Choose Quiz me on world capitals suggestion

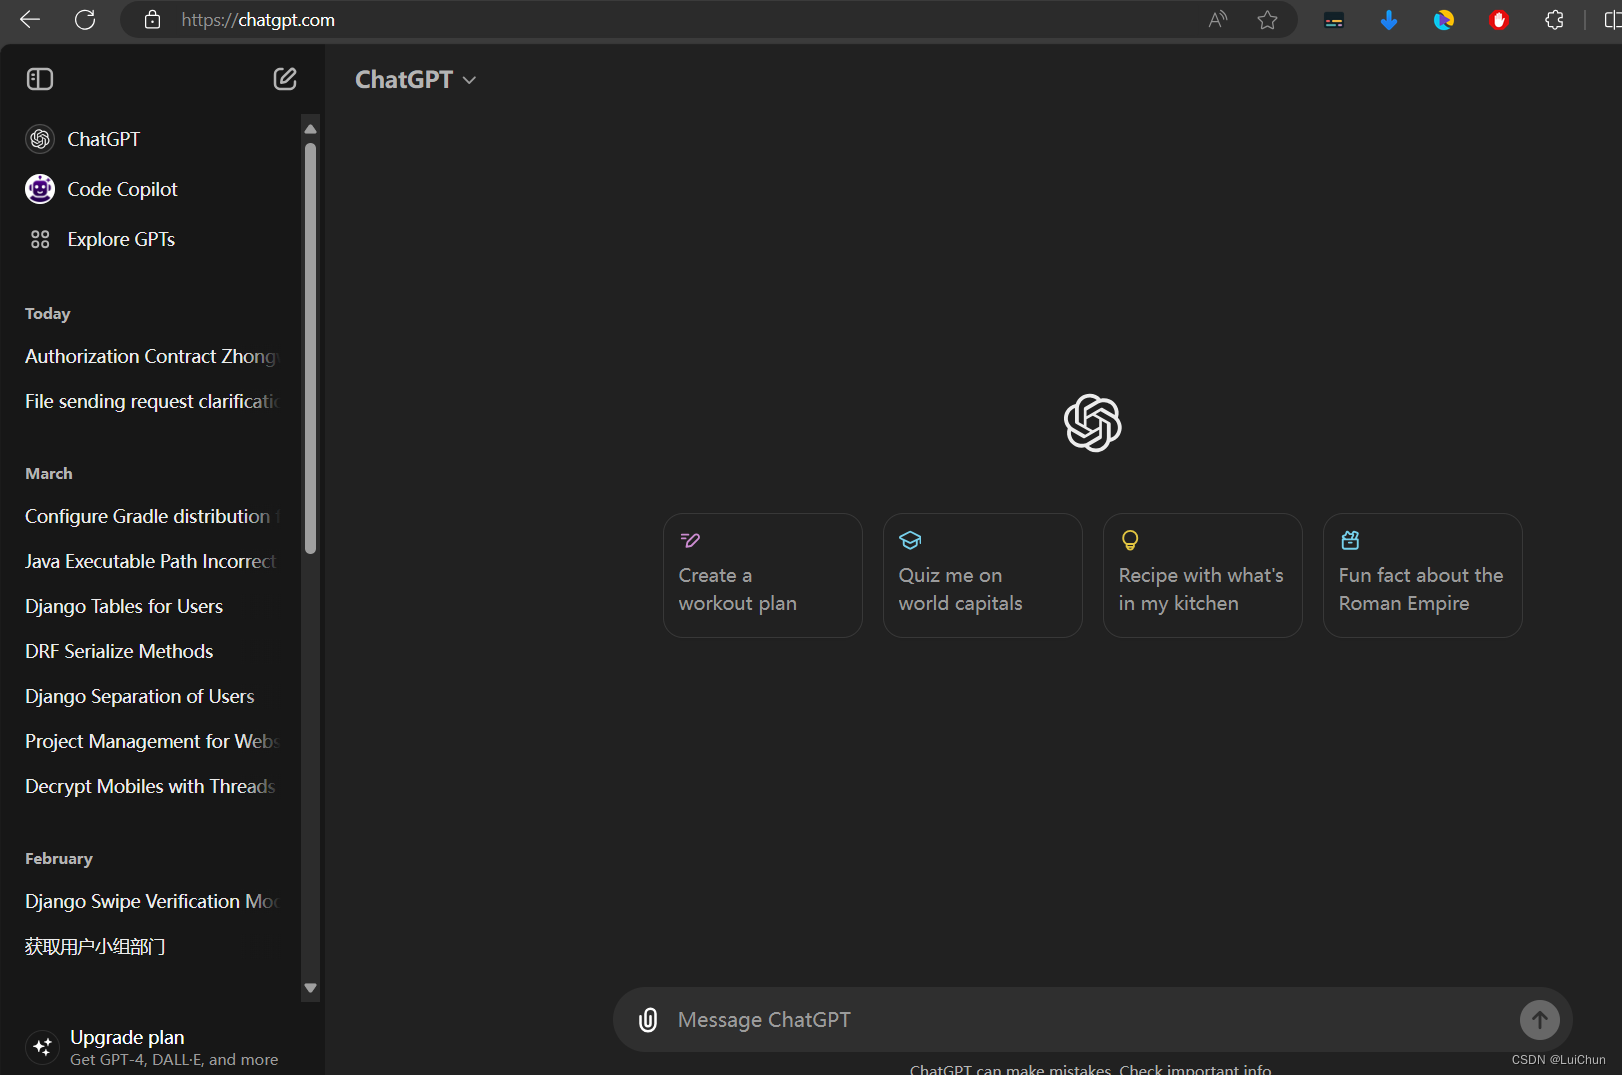pyautogui.click(x=983, y=575)
